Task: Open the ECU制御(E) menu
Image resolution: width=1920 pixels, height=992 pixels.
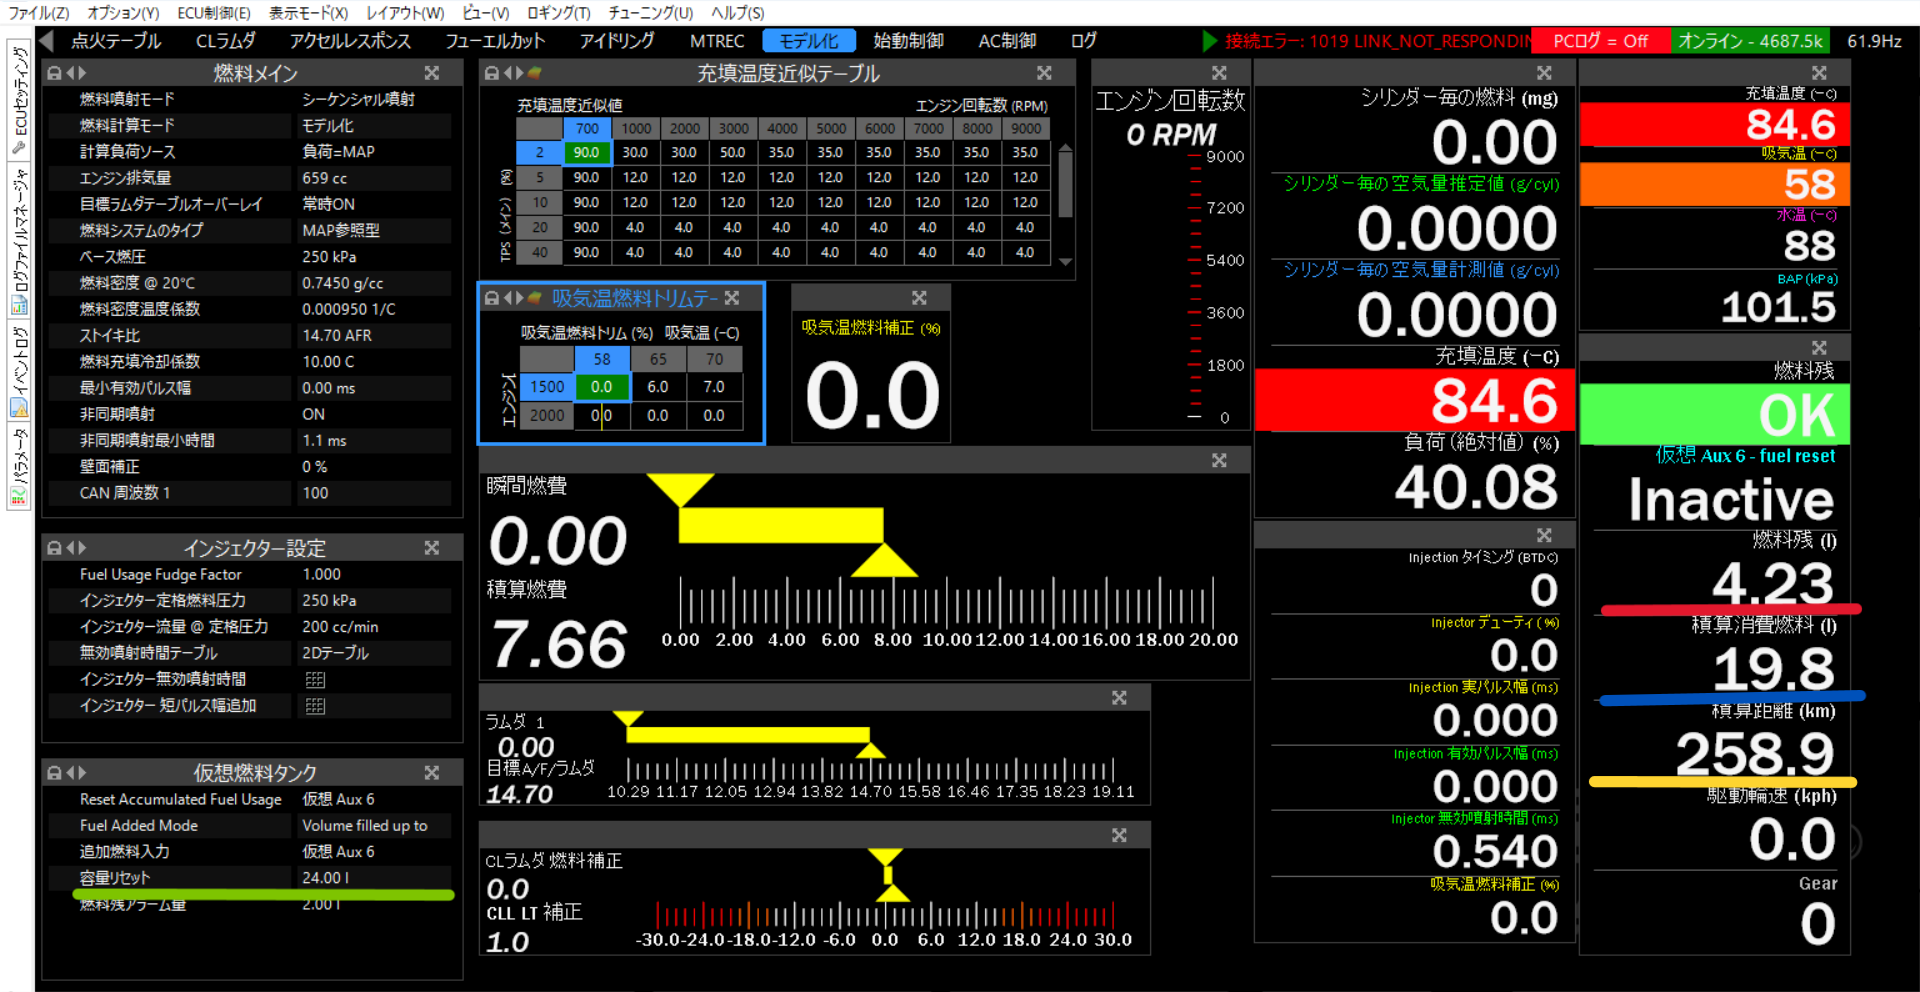Action: click(214, 13)
